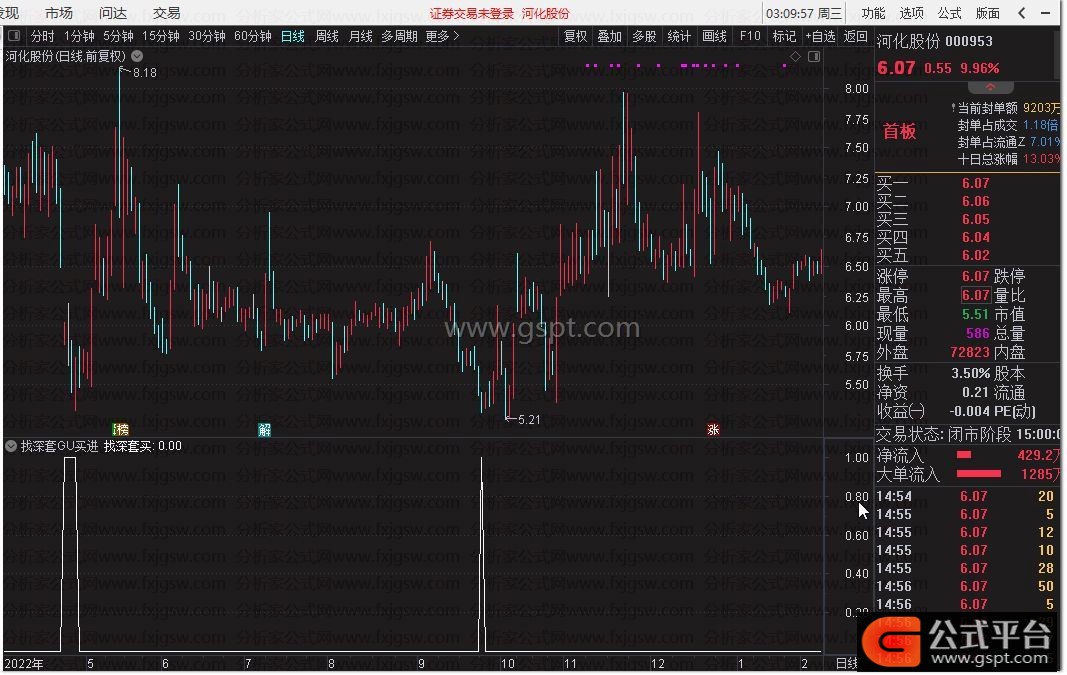
Task: Toggle the side panel icon at chart top right
Action: tap(814, 56)
